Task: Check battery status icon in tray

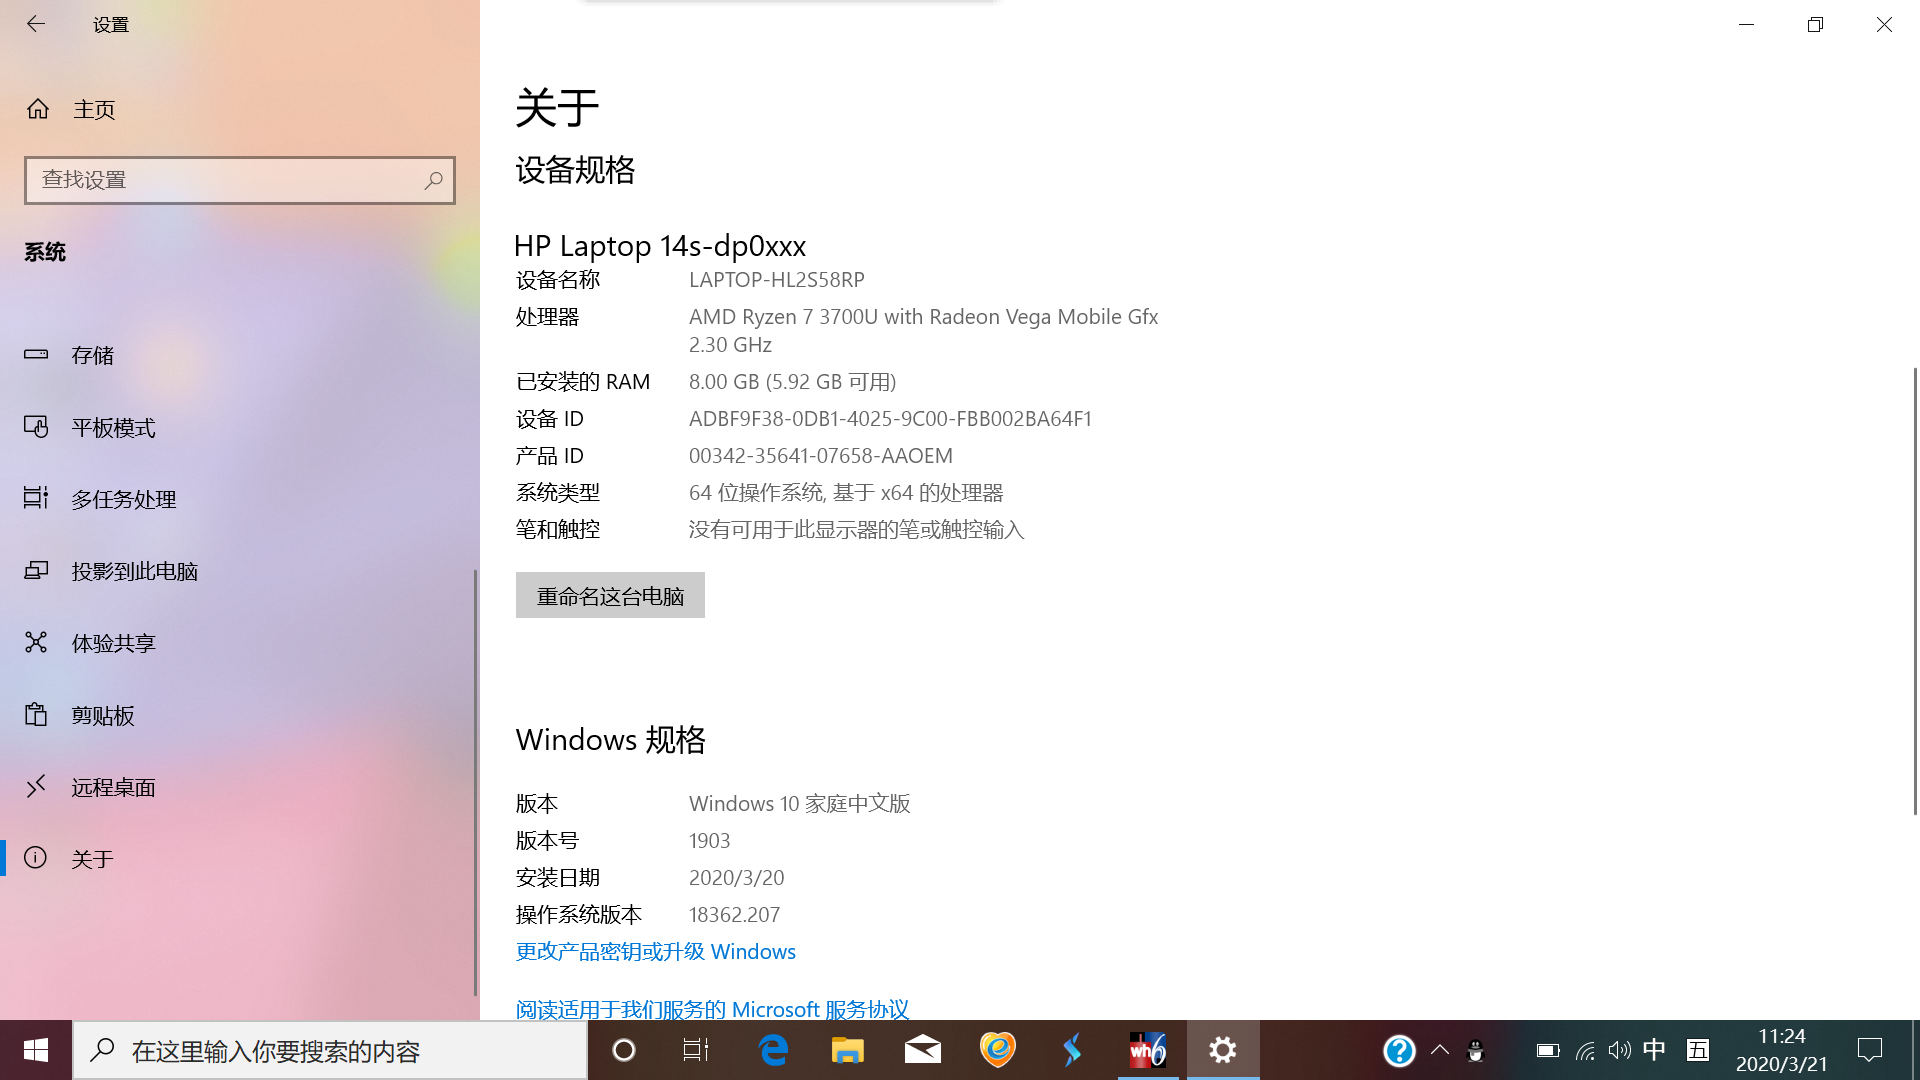Action: (1548, 1050)
